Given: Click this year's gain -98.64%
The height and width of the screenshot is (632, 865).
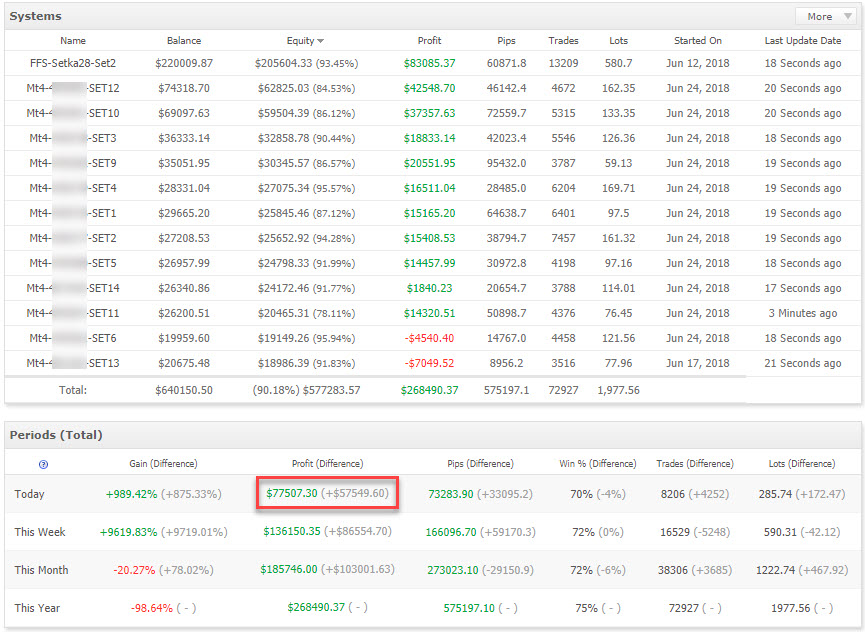Looking at the screenshot, I should [152, 608].
